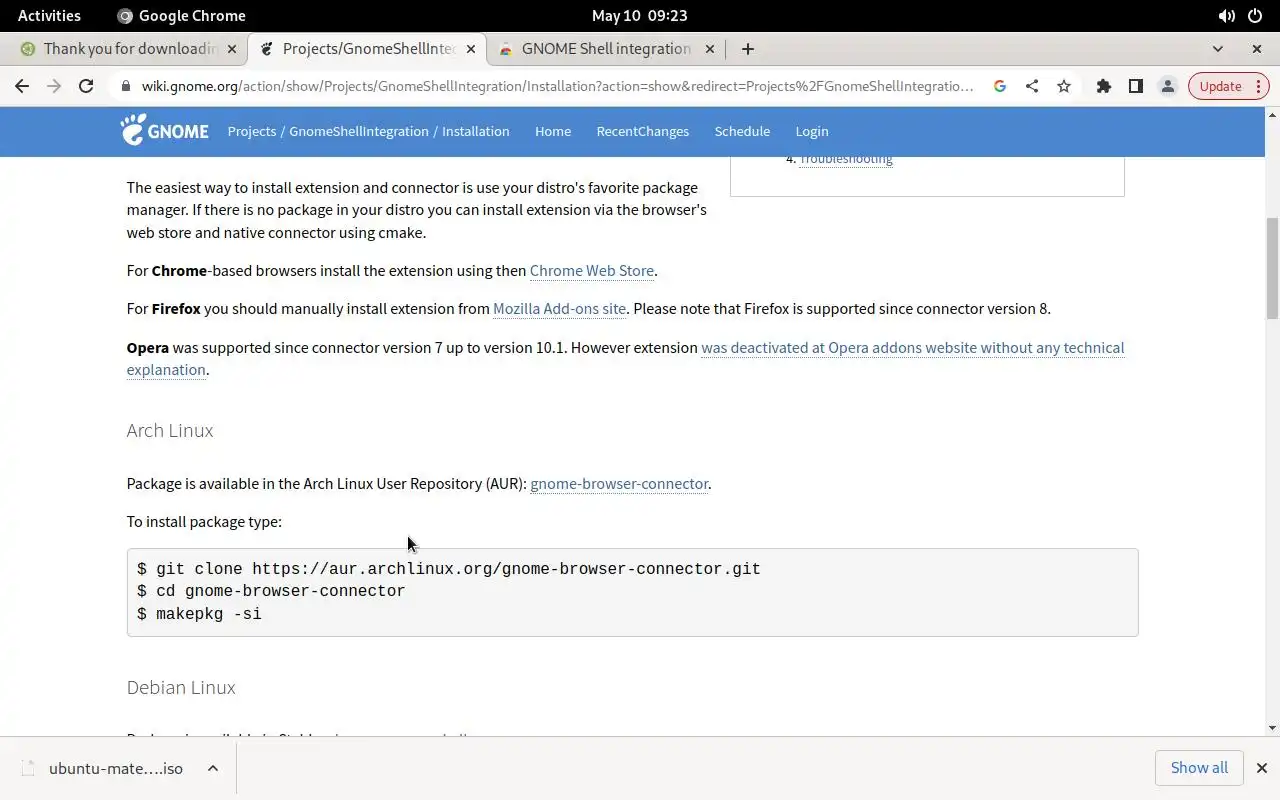Click the GNOME logo

[x=164, y=130]
